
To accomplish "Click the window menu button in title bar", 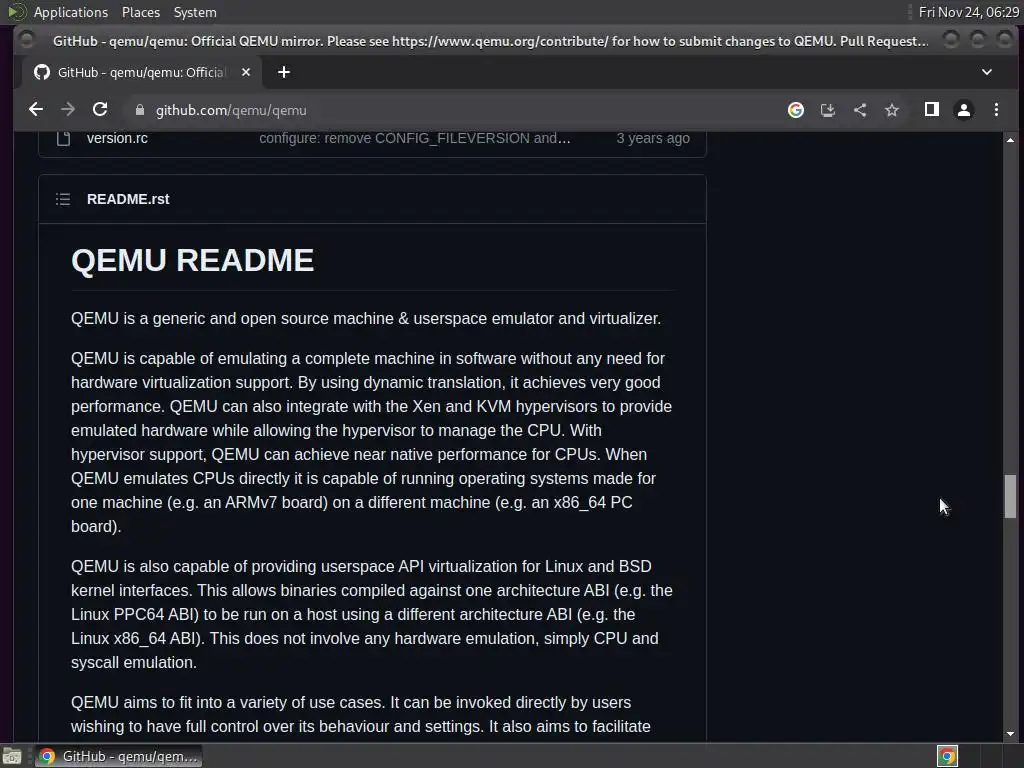I will pos(26,40).
